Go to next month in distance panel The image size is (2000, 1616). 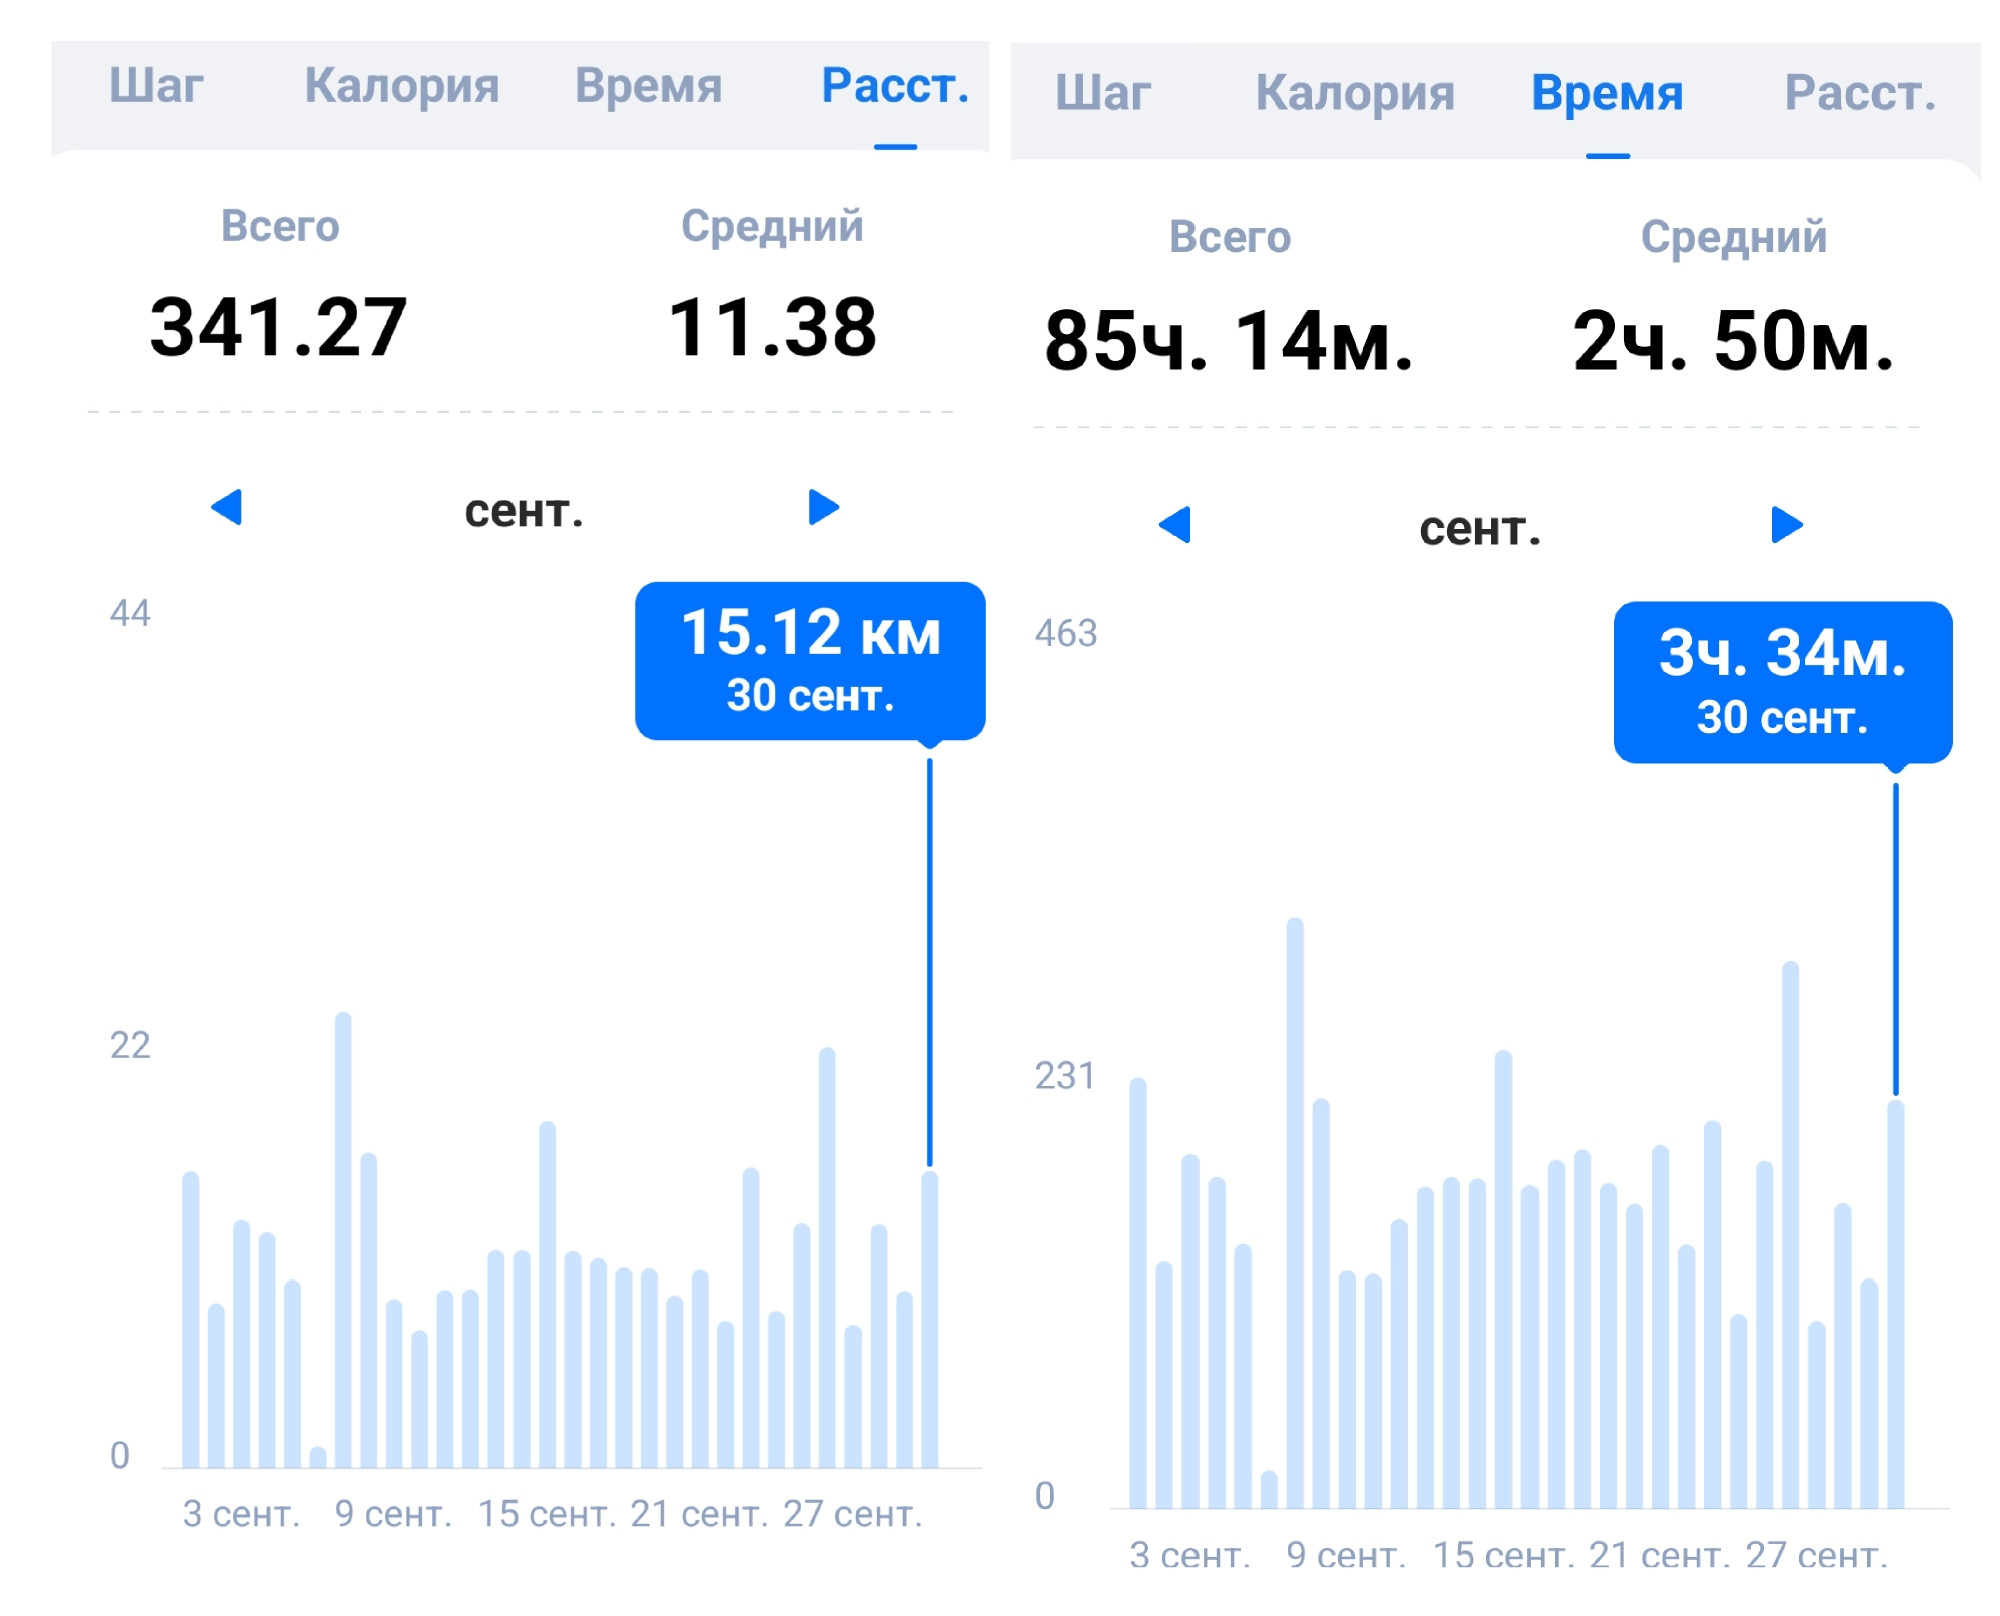(823, 507)
